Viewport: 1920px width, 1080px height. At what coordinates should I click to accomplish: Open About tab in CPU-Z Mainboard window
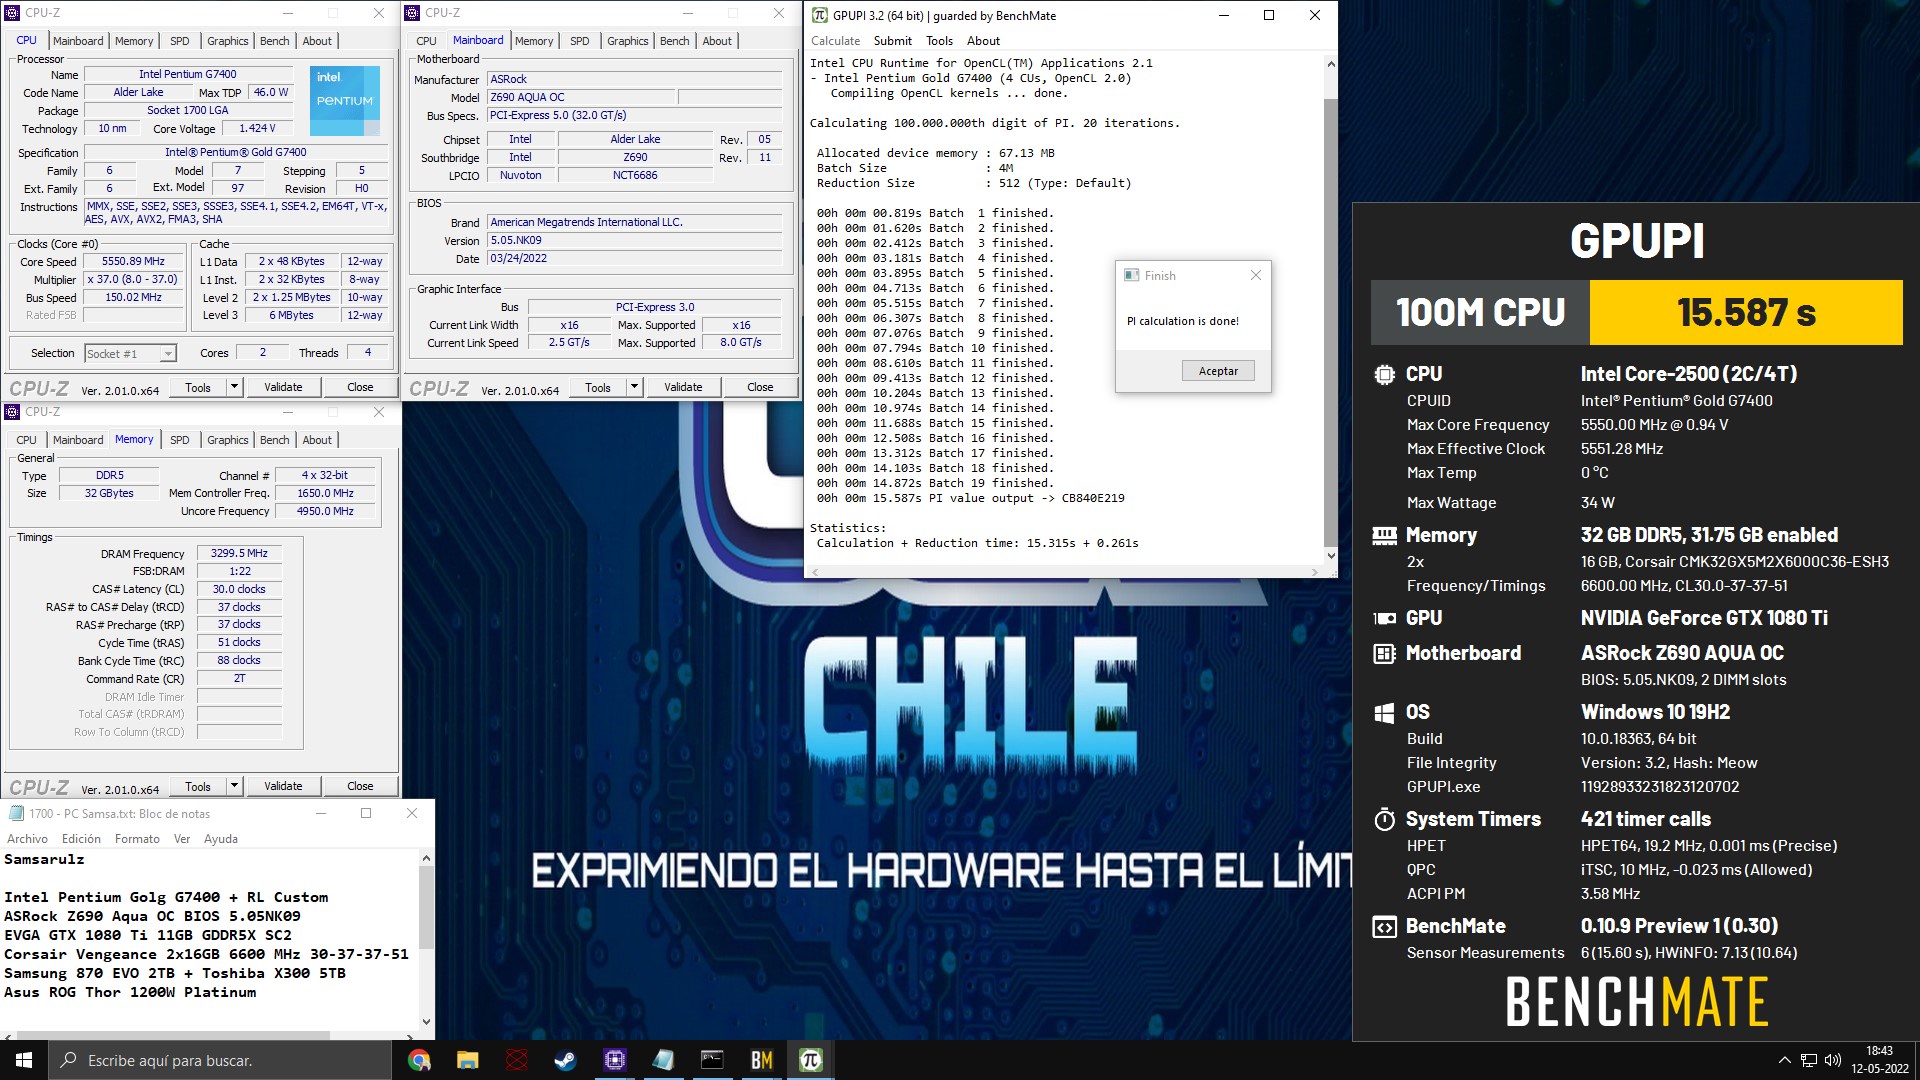click(717, 41)
